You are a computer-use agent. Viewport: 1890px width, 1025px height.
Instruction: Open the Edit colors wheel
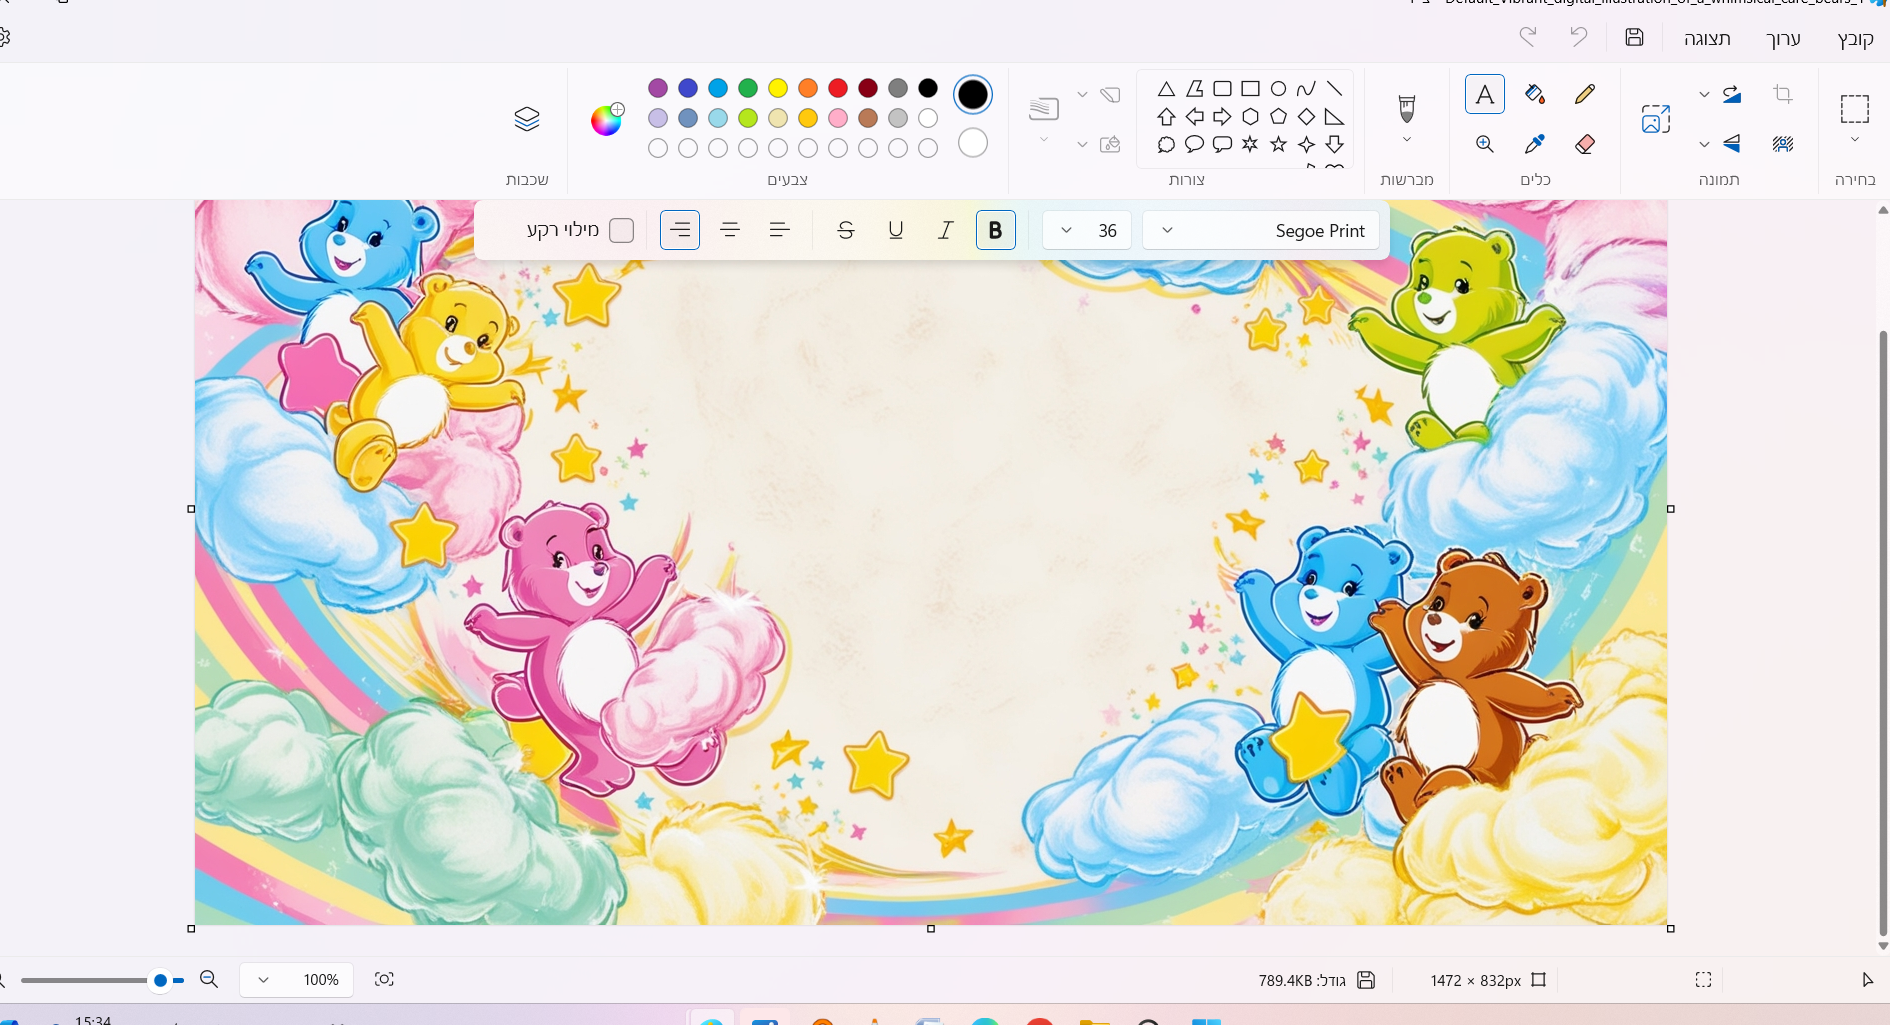606,119
